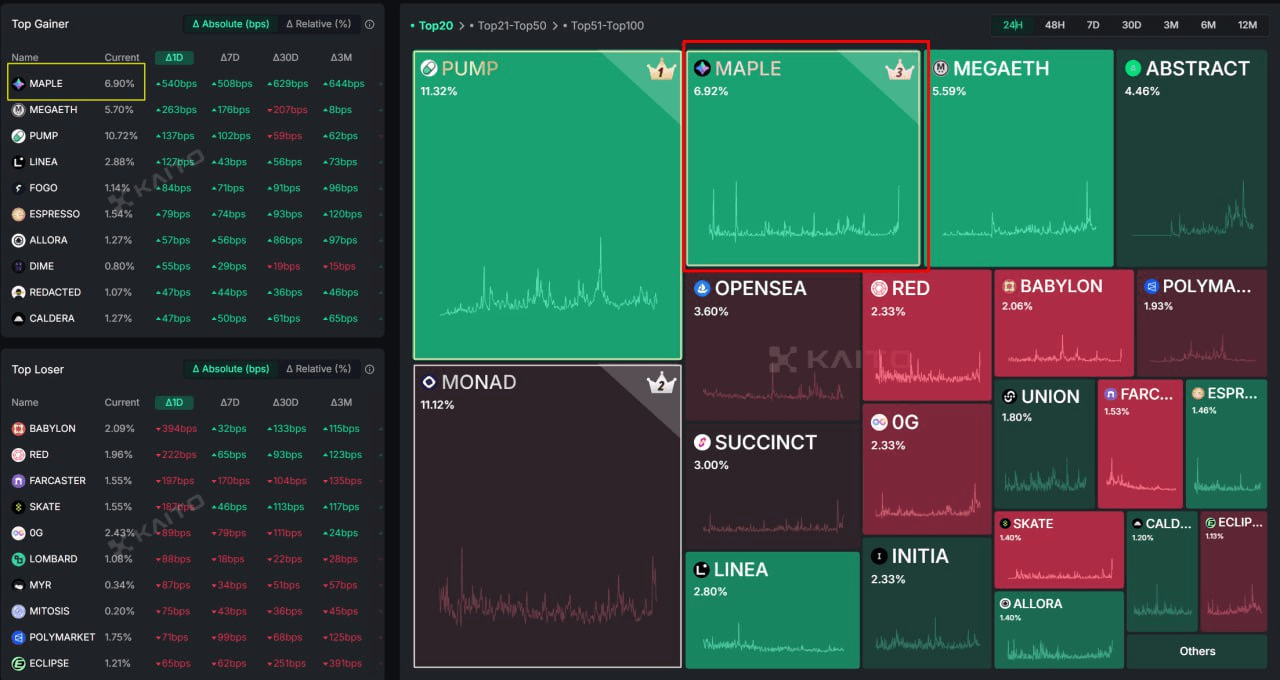Screen dimensions: 1280x680
Task: Click the ECLIPSE icon in Top Loser list
Action: [x=19, y=663]
